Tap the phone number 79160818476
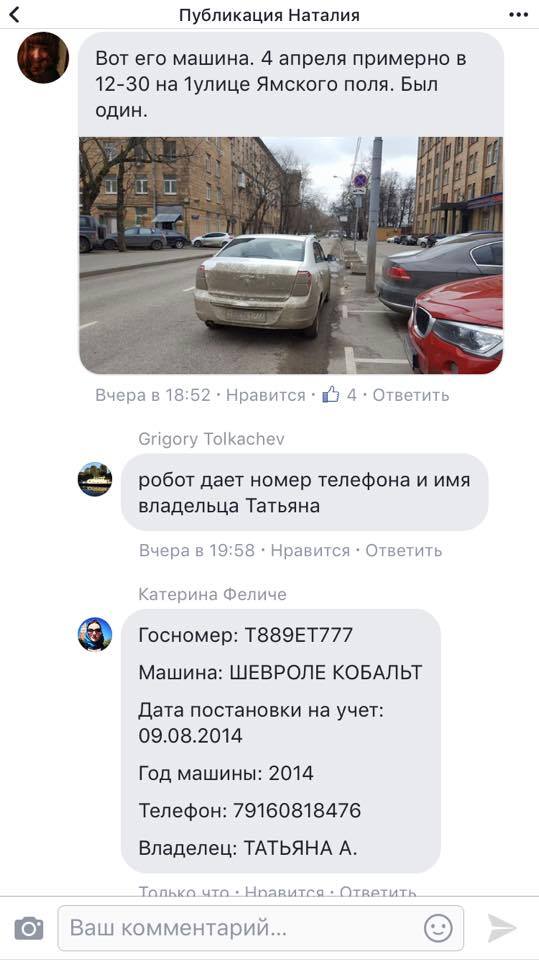 (297, 811)
